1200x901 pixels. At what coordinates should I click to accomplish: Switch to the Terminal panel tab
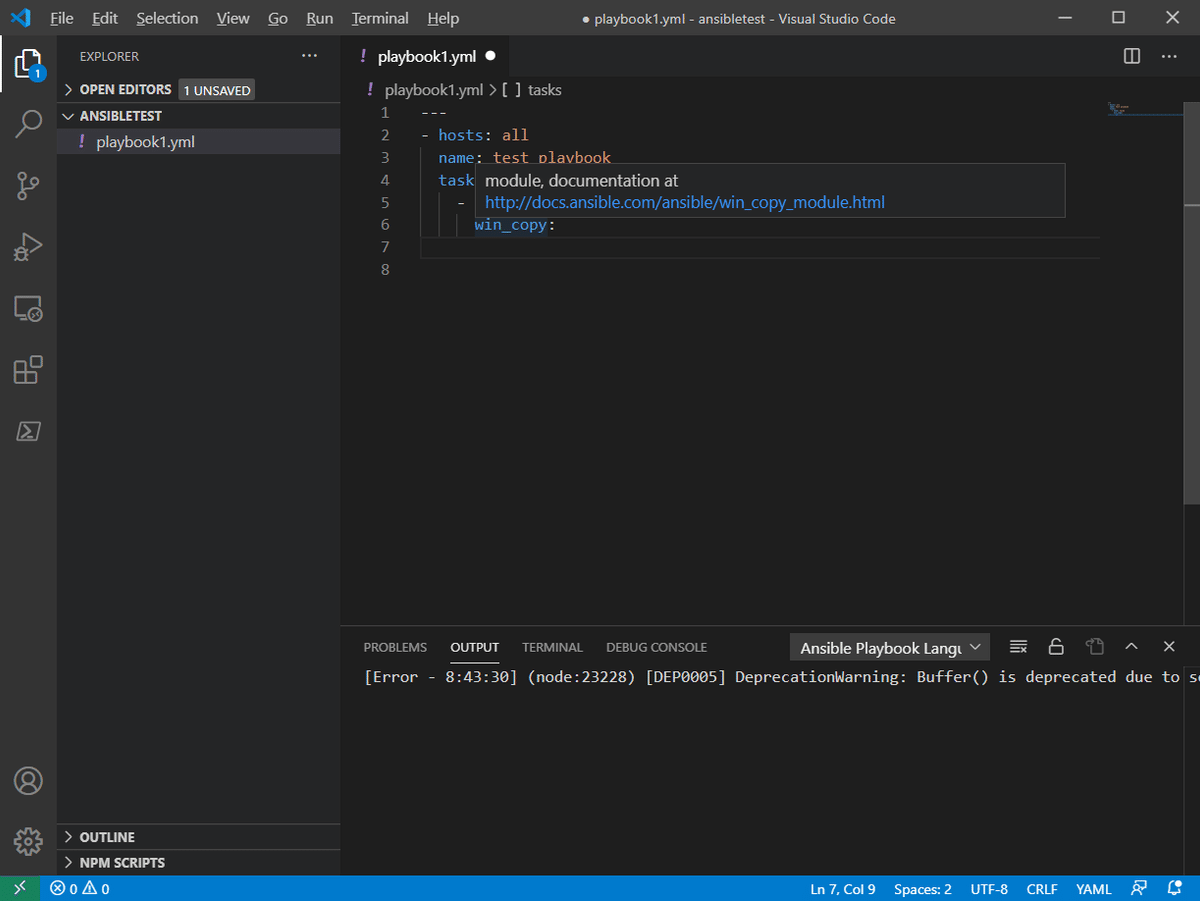[x=552, y=647]
